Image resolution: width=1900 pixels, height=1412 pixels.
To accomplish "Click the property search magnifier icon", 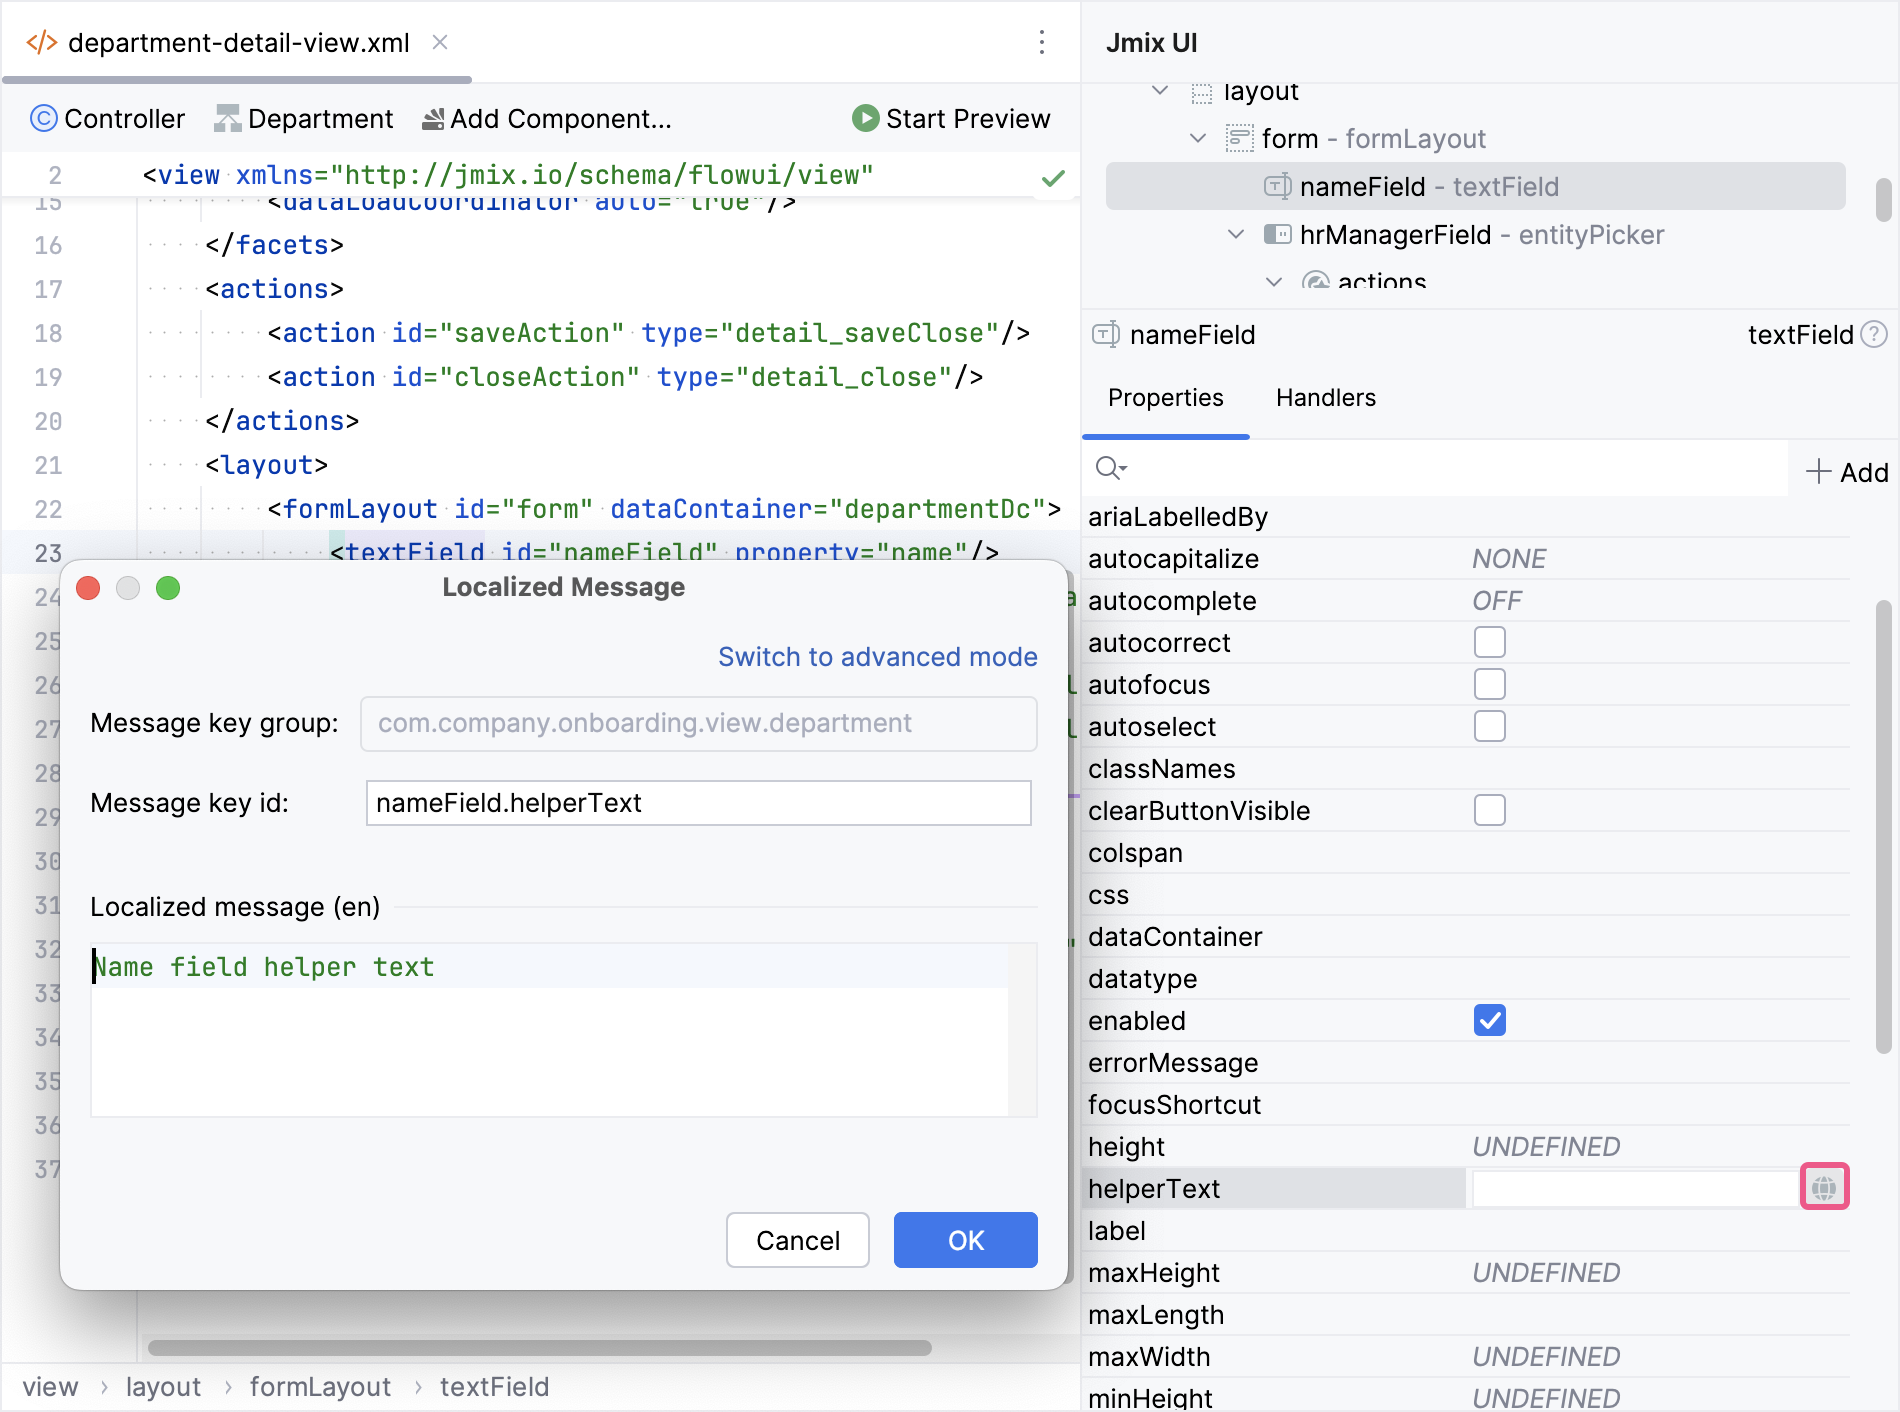I will [x=1112, y=468].
